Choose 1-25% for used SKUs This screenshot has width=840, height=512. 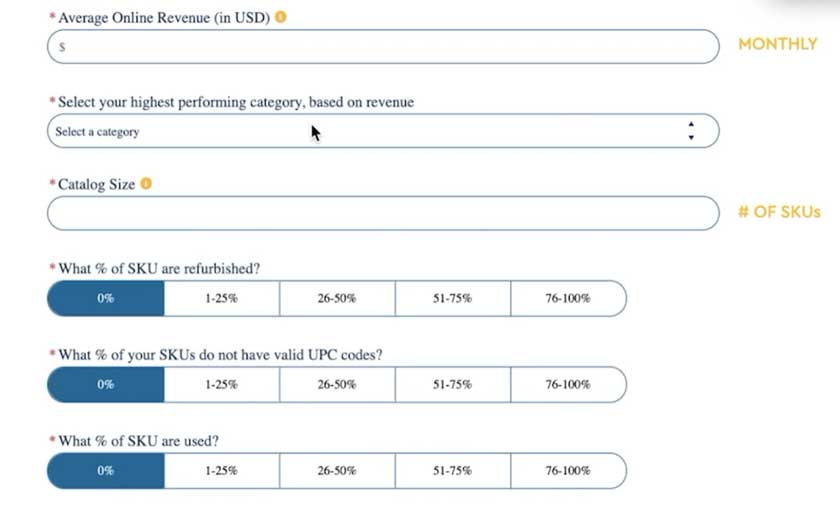[x=221, y=470]
